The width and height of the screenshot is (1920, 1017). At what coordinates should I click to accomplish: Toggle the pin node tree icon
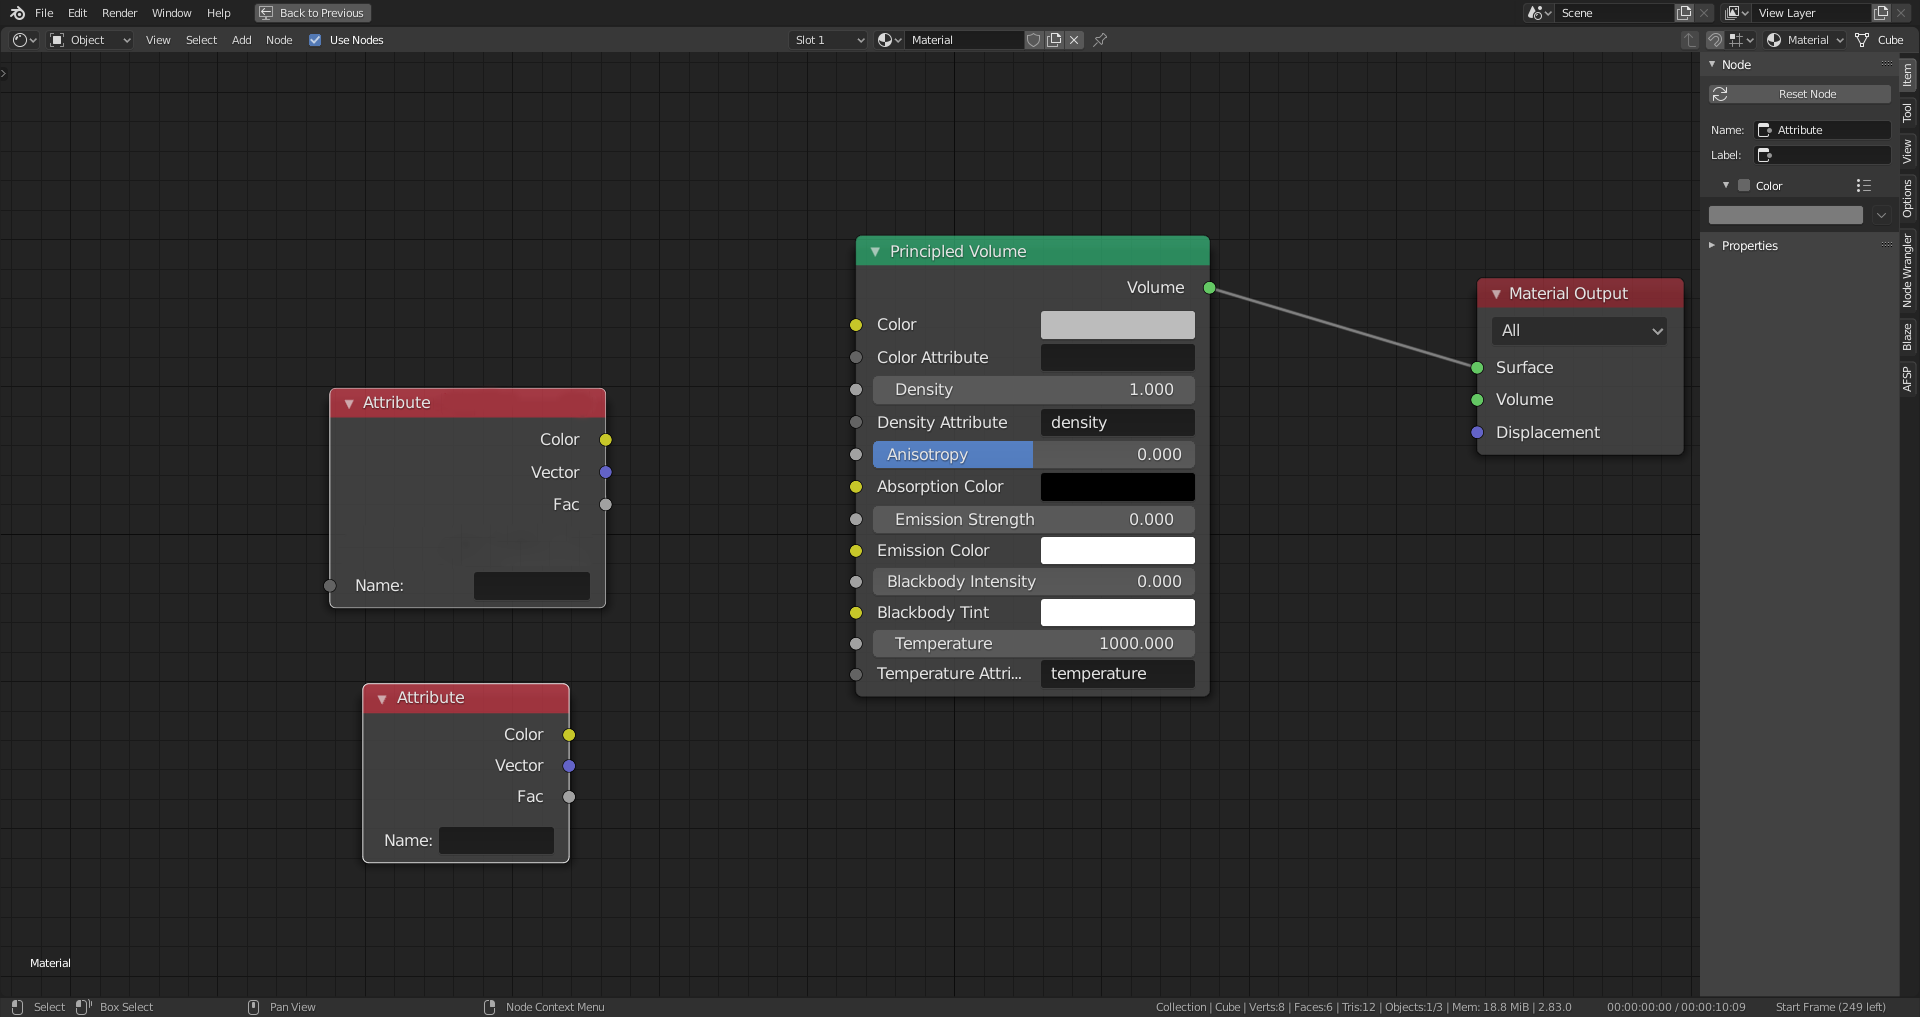tap(1100, 40)
